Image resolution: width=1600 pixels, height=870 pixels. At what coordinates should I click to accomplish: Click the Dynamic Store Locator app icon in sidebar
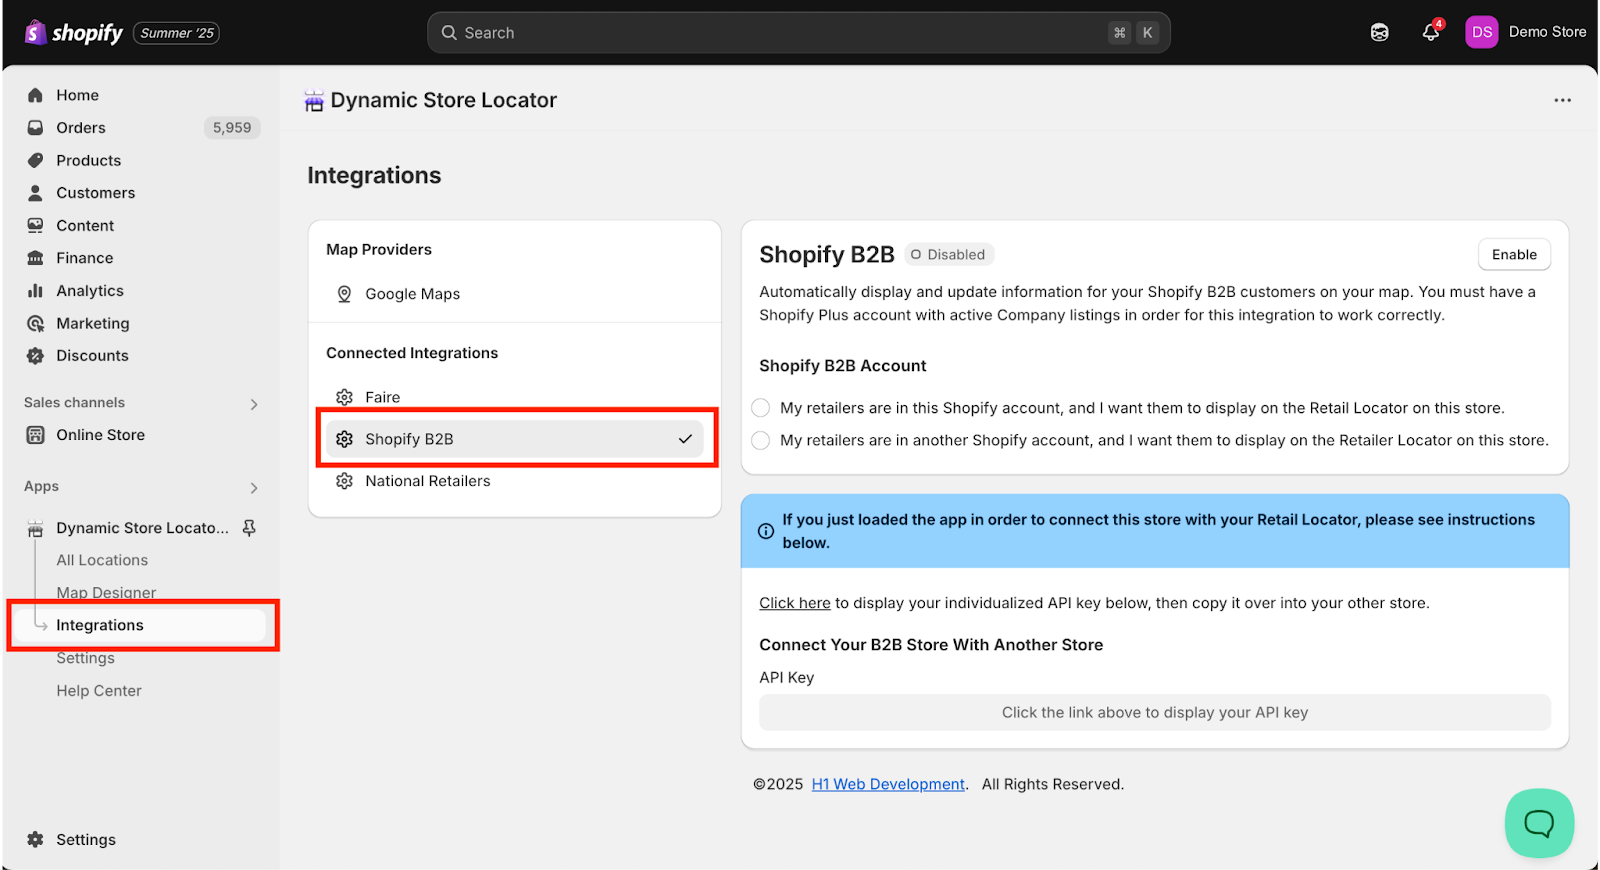pos(35,528)
